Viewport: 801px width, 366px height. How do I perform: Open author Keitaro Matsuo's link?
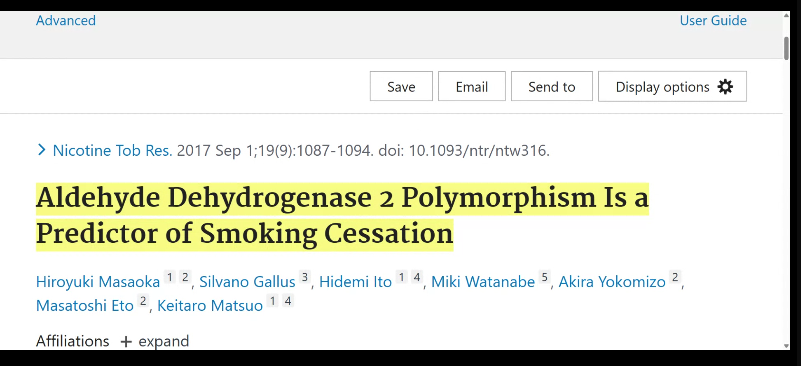[x=210, y=306]
